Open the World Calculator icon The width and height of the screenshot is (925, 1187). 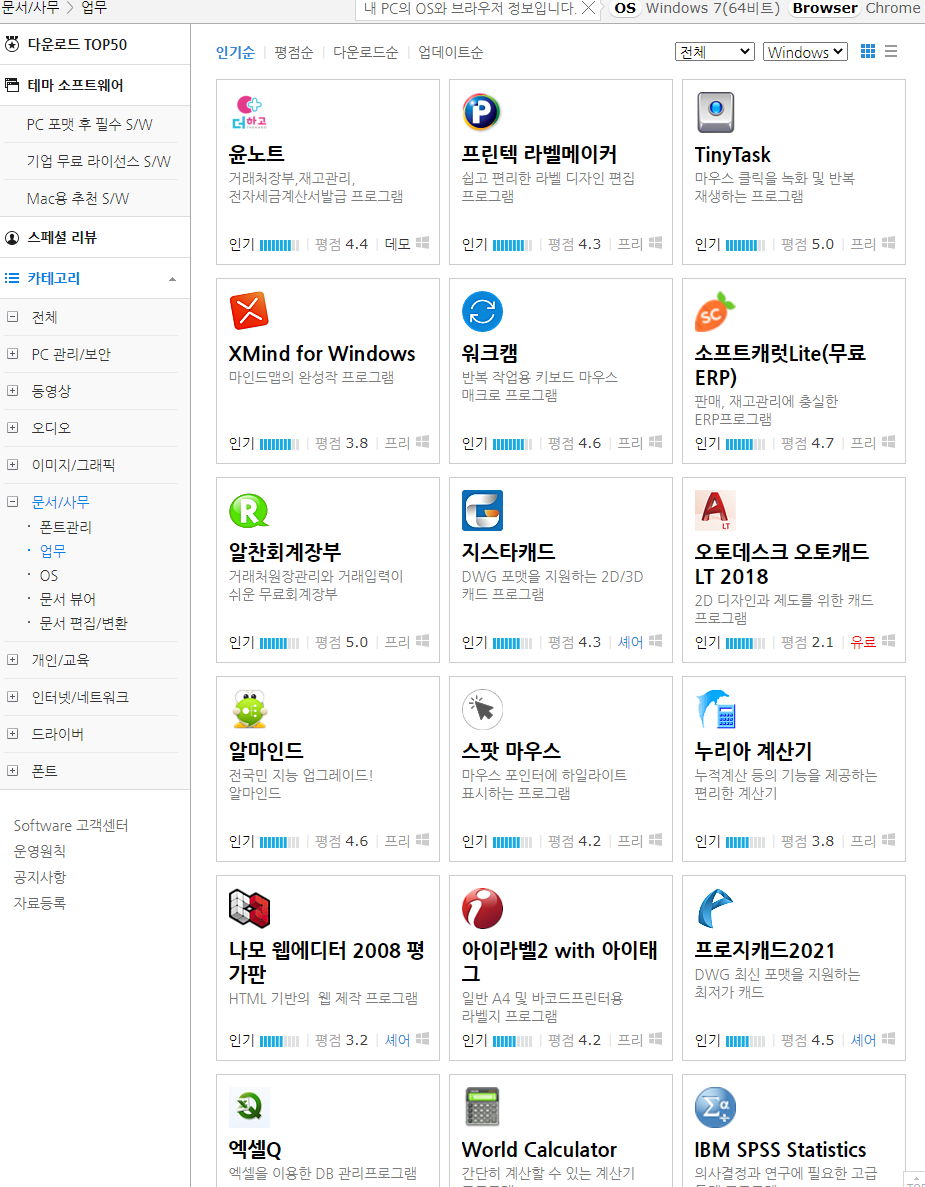coord(481,1108)
